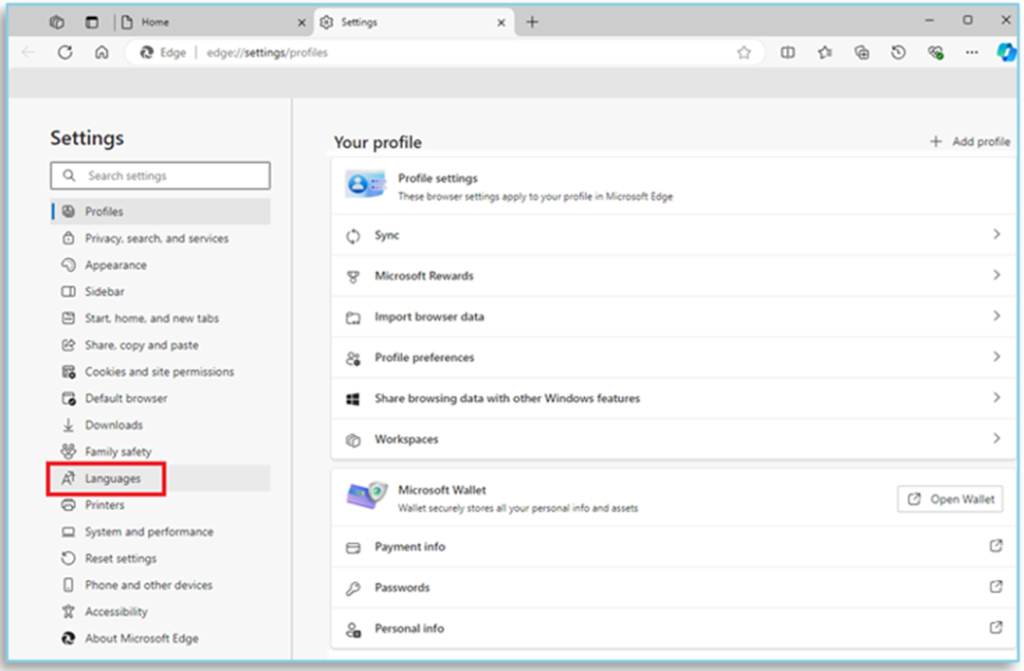Click the Refresh page icon
This screenshot has width=1024, height=671.
(65, 53)
